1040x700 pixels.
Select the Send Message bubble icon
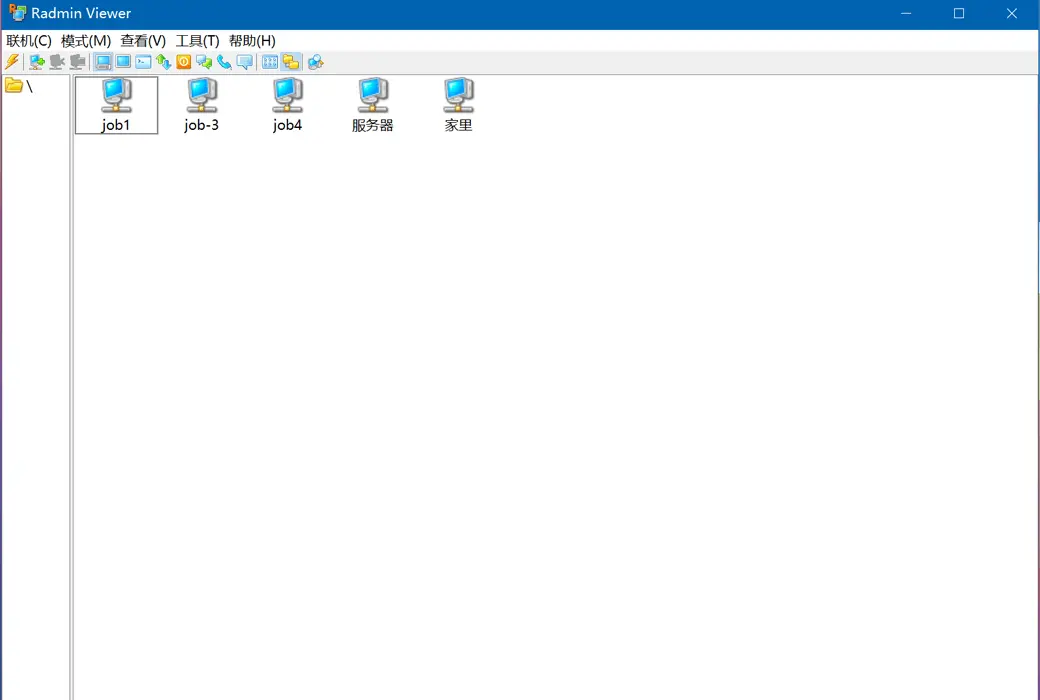click(245, 62)
